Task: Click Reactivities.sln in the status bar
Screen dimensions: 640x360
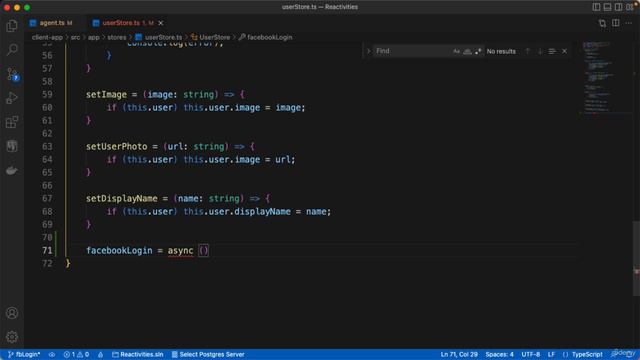Action: 138,354
